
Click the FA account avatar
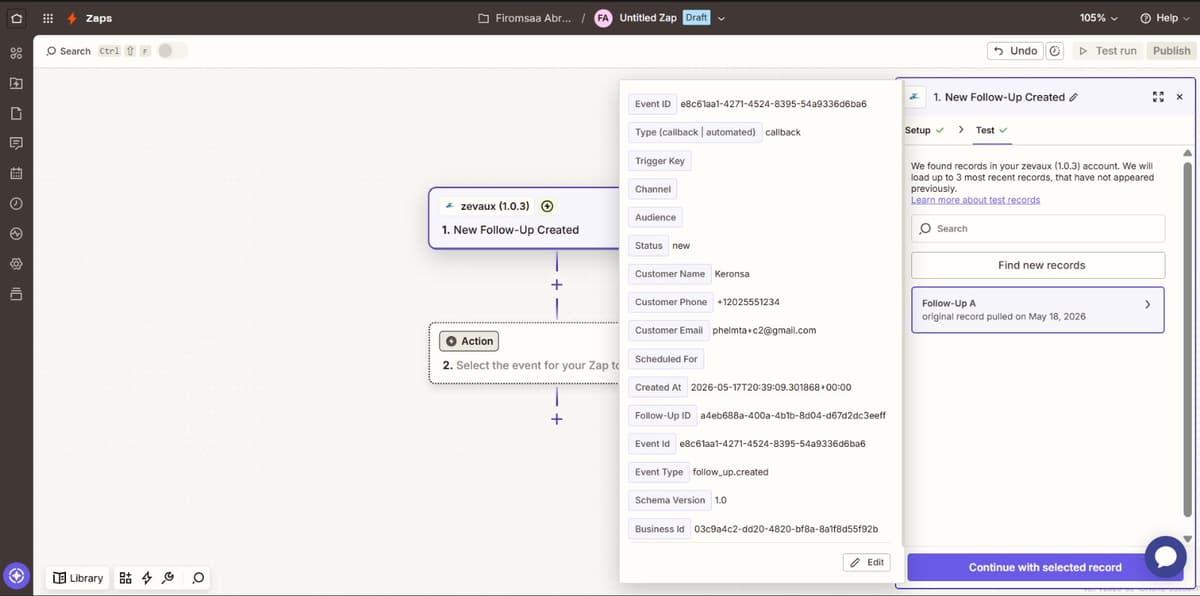(603, 18)
